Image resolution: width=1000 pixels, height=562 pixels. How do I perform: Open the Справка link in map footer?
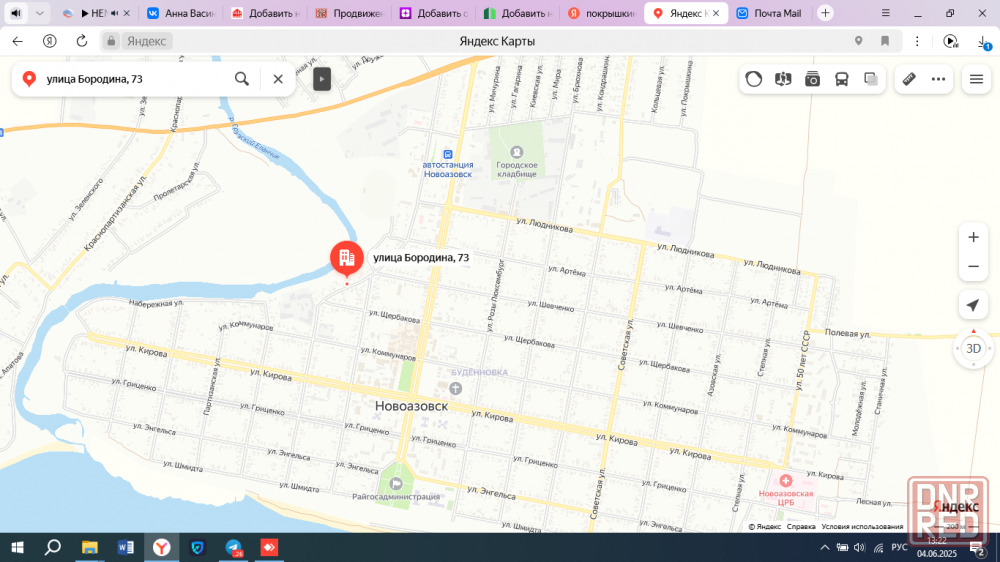click(801, 527)
